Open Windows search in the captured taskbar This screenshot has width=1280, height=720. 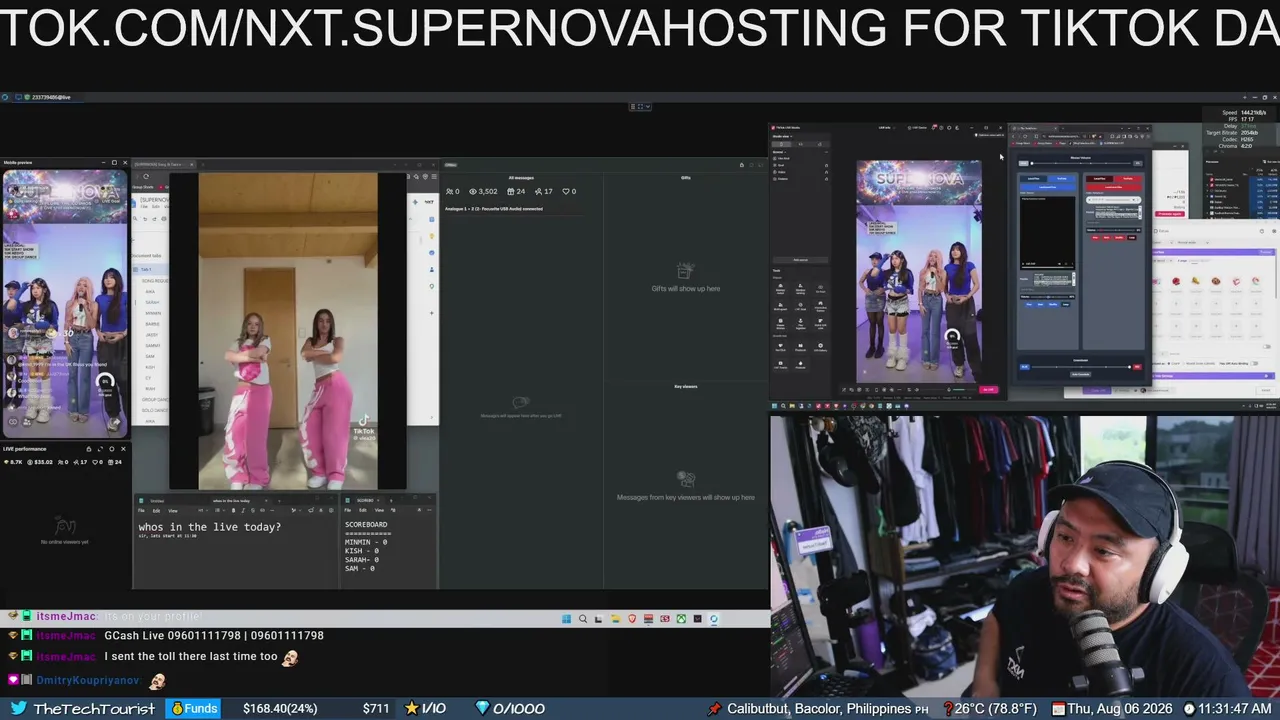583,619
